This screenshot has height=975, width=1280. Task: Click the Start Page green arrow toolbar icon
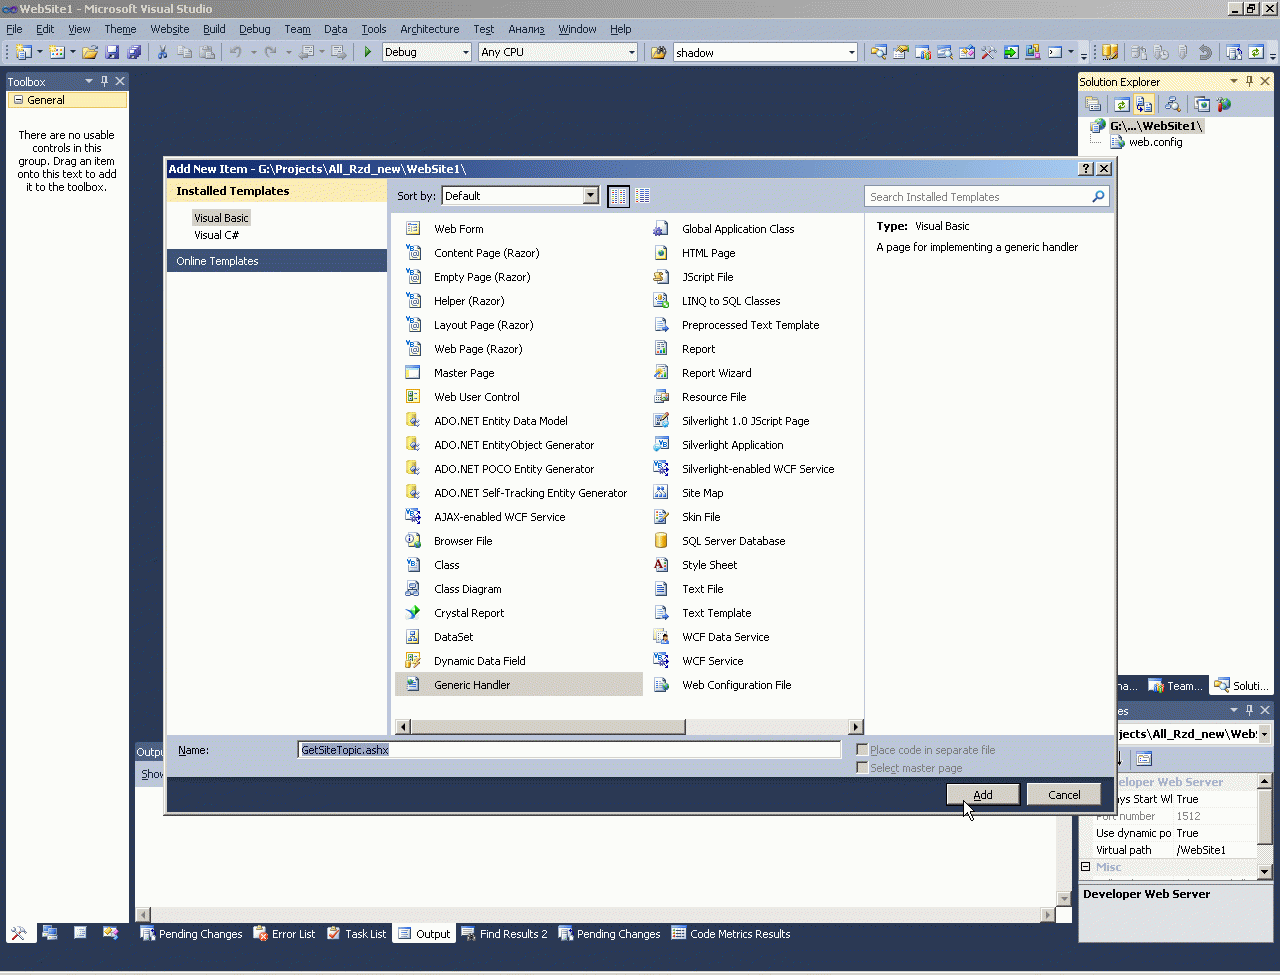(1011, 52)
